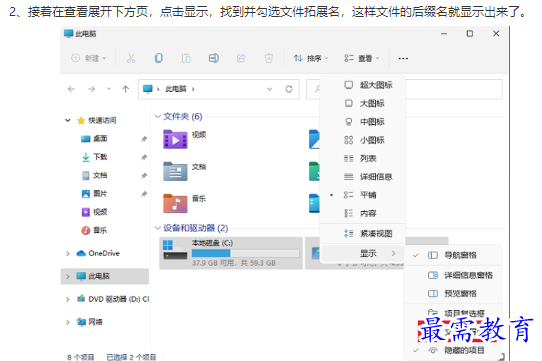Image resolution: width=542 pixels, height=361 pixels.
Task: Open the 显示 submenu
Action: pyautogui.click(x=363, y=253)
